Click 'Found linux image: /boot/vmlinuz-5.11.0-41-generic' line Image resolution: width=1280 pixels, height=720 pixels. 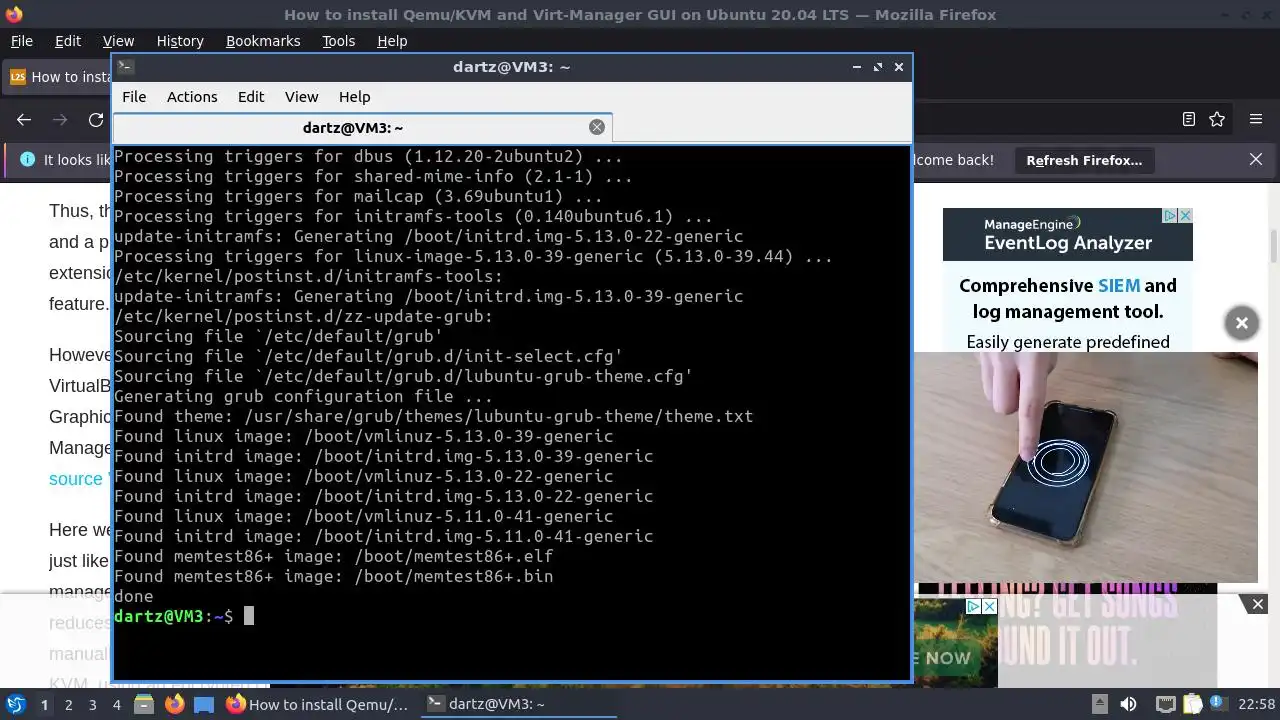coord(363,516)
